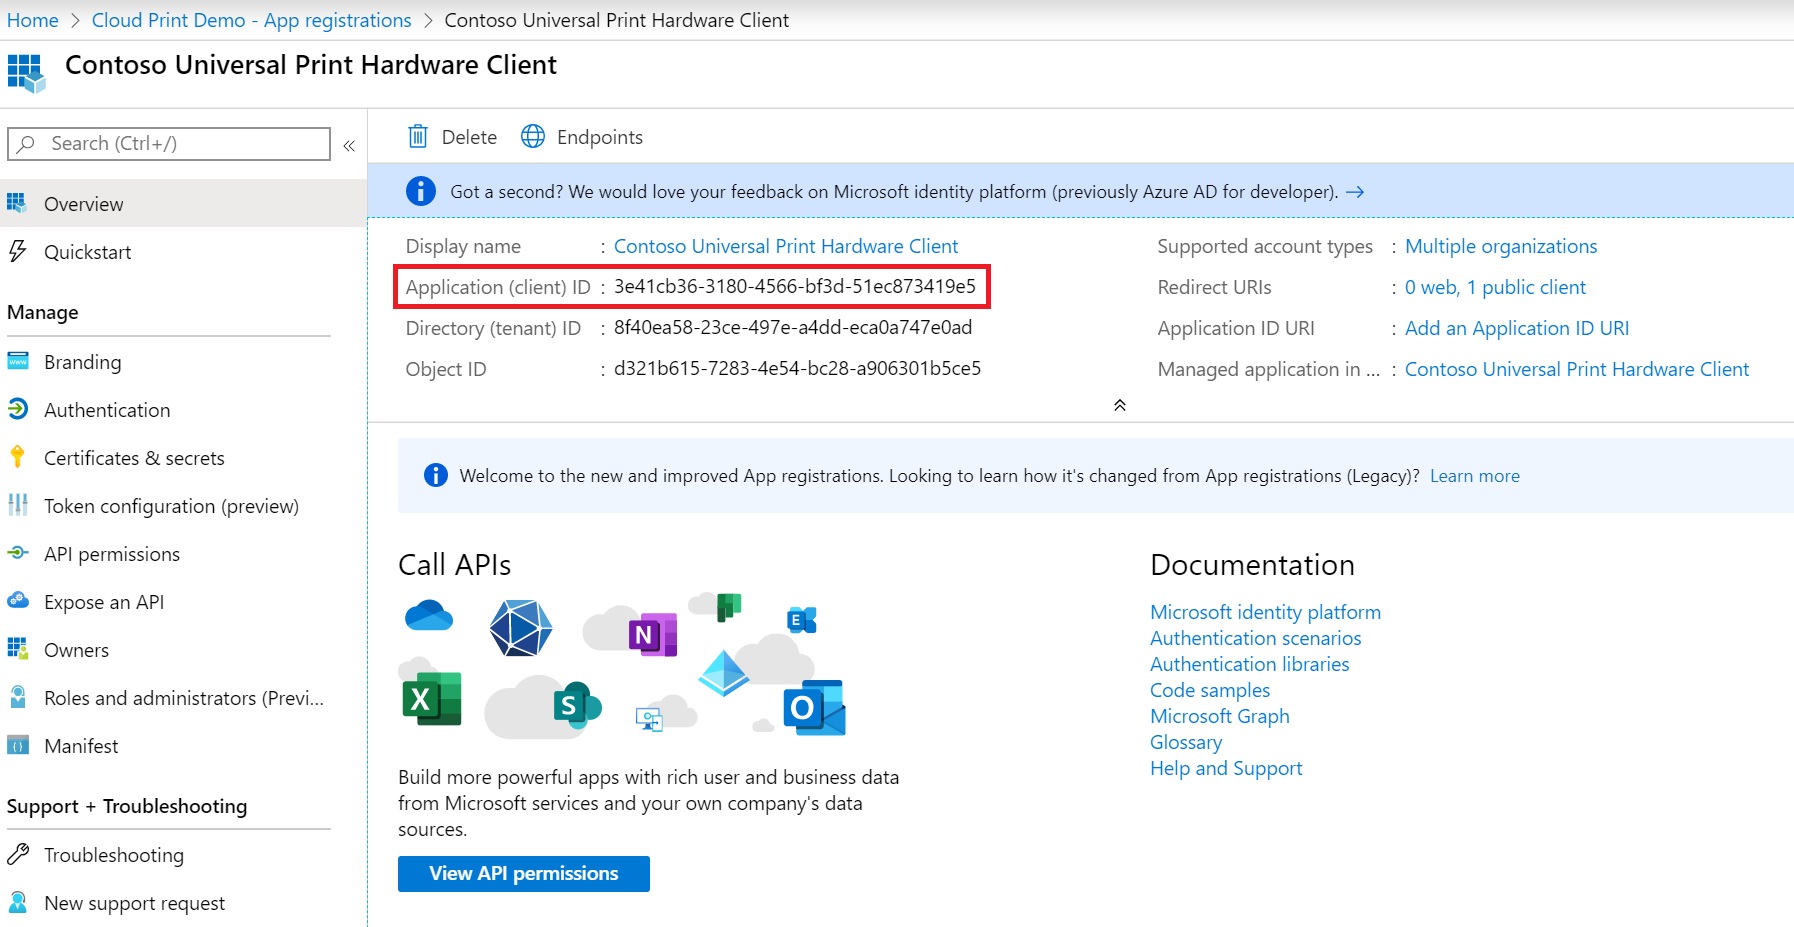
Task: Click the OneDrive cloud icon in Call APIs
Action: click(x=429, y=615)
